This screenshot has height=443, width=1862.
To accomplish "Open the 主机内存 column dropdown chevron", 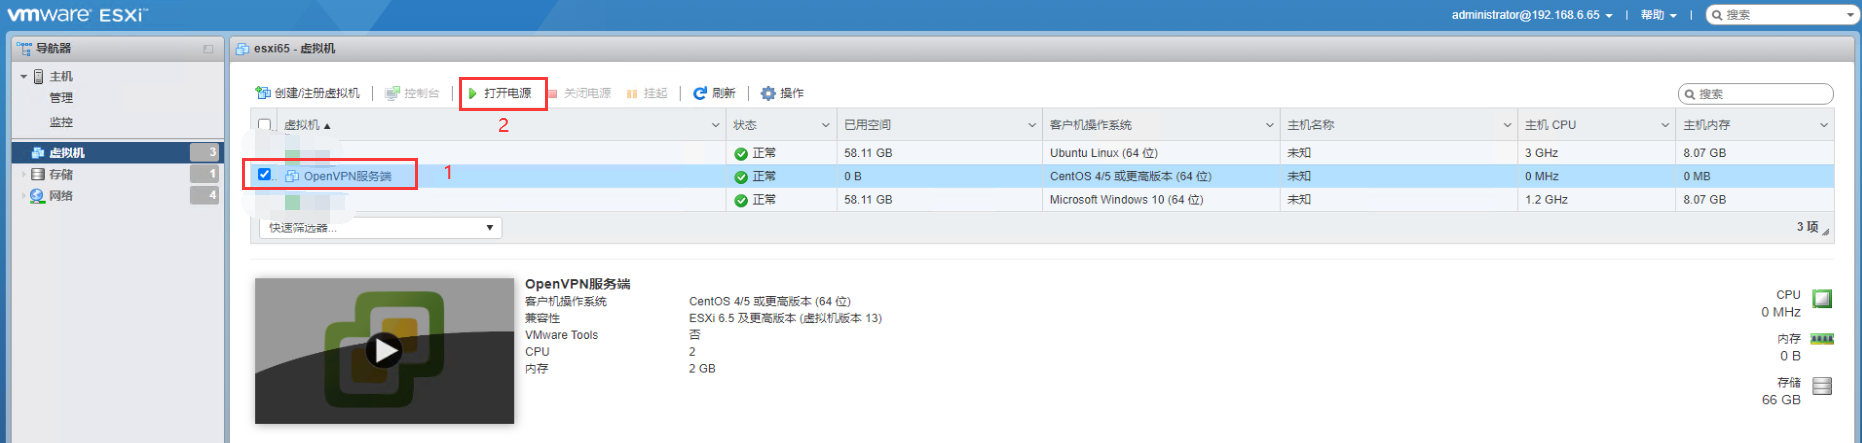I will 1824,125.
